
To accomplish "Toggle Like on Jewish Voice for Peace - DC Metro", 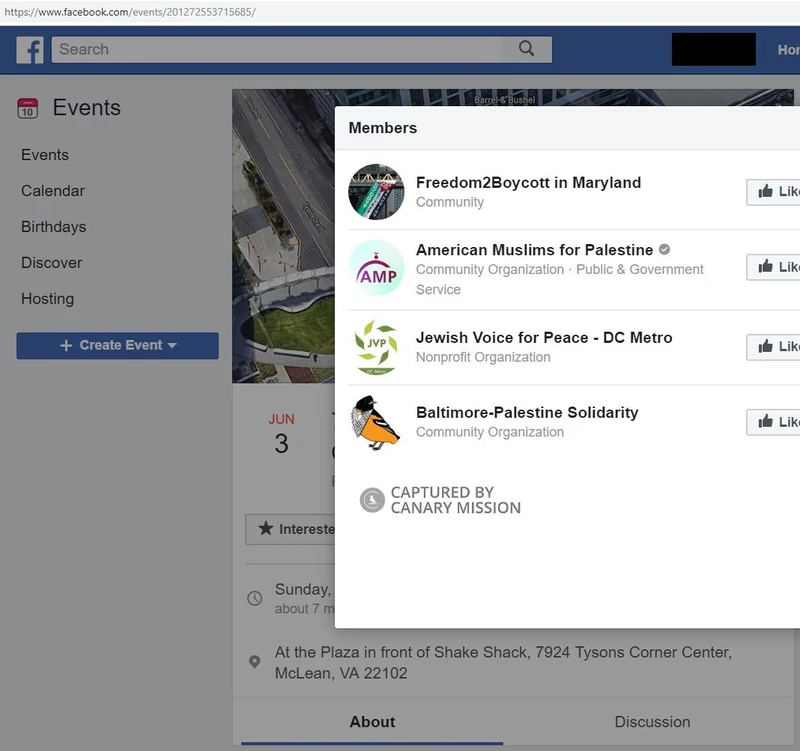I will (773, 347).
